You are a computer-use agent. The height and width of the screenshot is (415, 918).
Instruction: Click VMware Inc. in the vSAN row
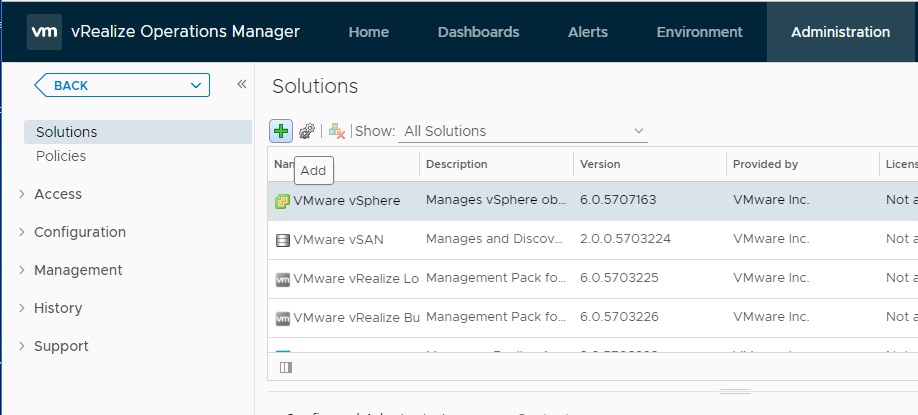(x=771, y=239)
